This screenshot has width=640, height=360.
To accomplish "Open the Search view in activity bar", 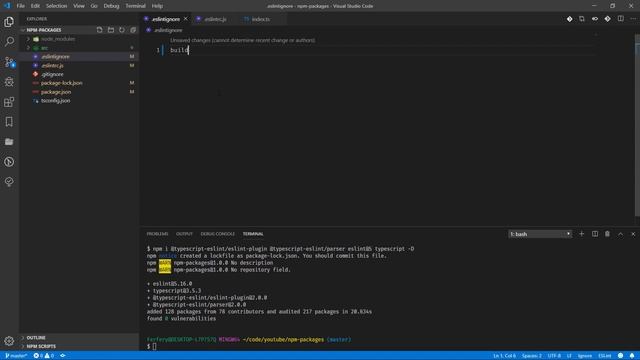I will point(9,42).
